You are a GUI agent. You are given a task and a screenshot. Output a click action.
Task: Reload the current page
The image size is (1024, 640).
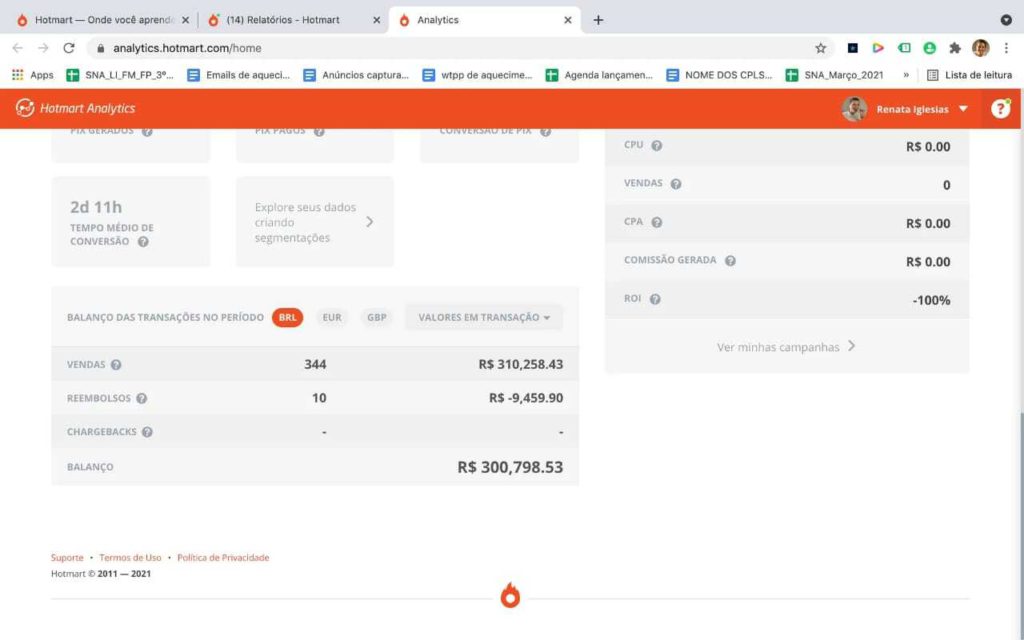[69, 48]
